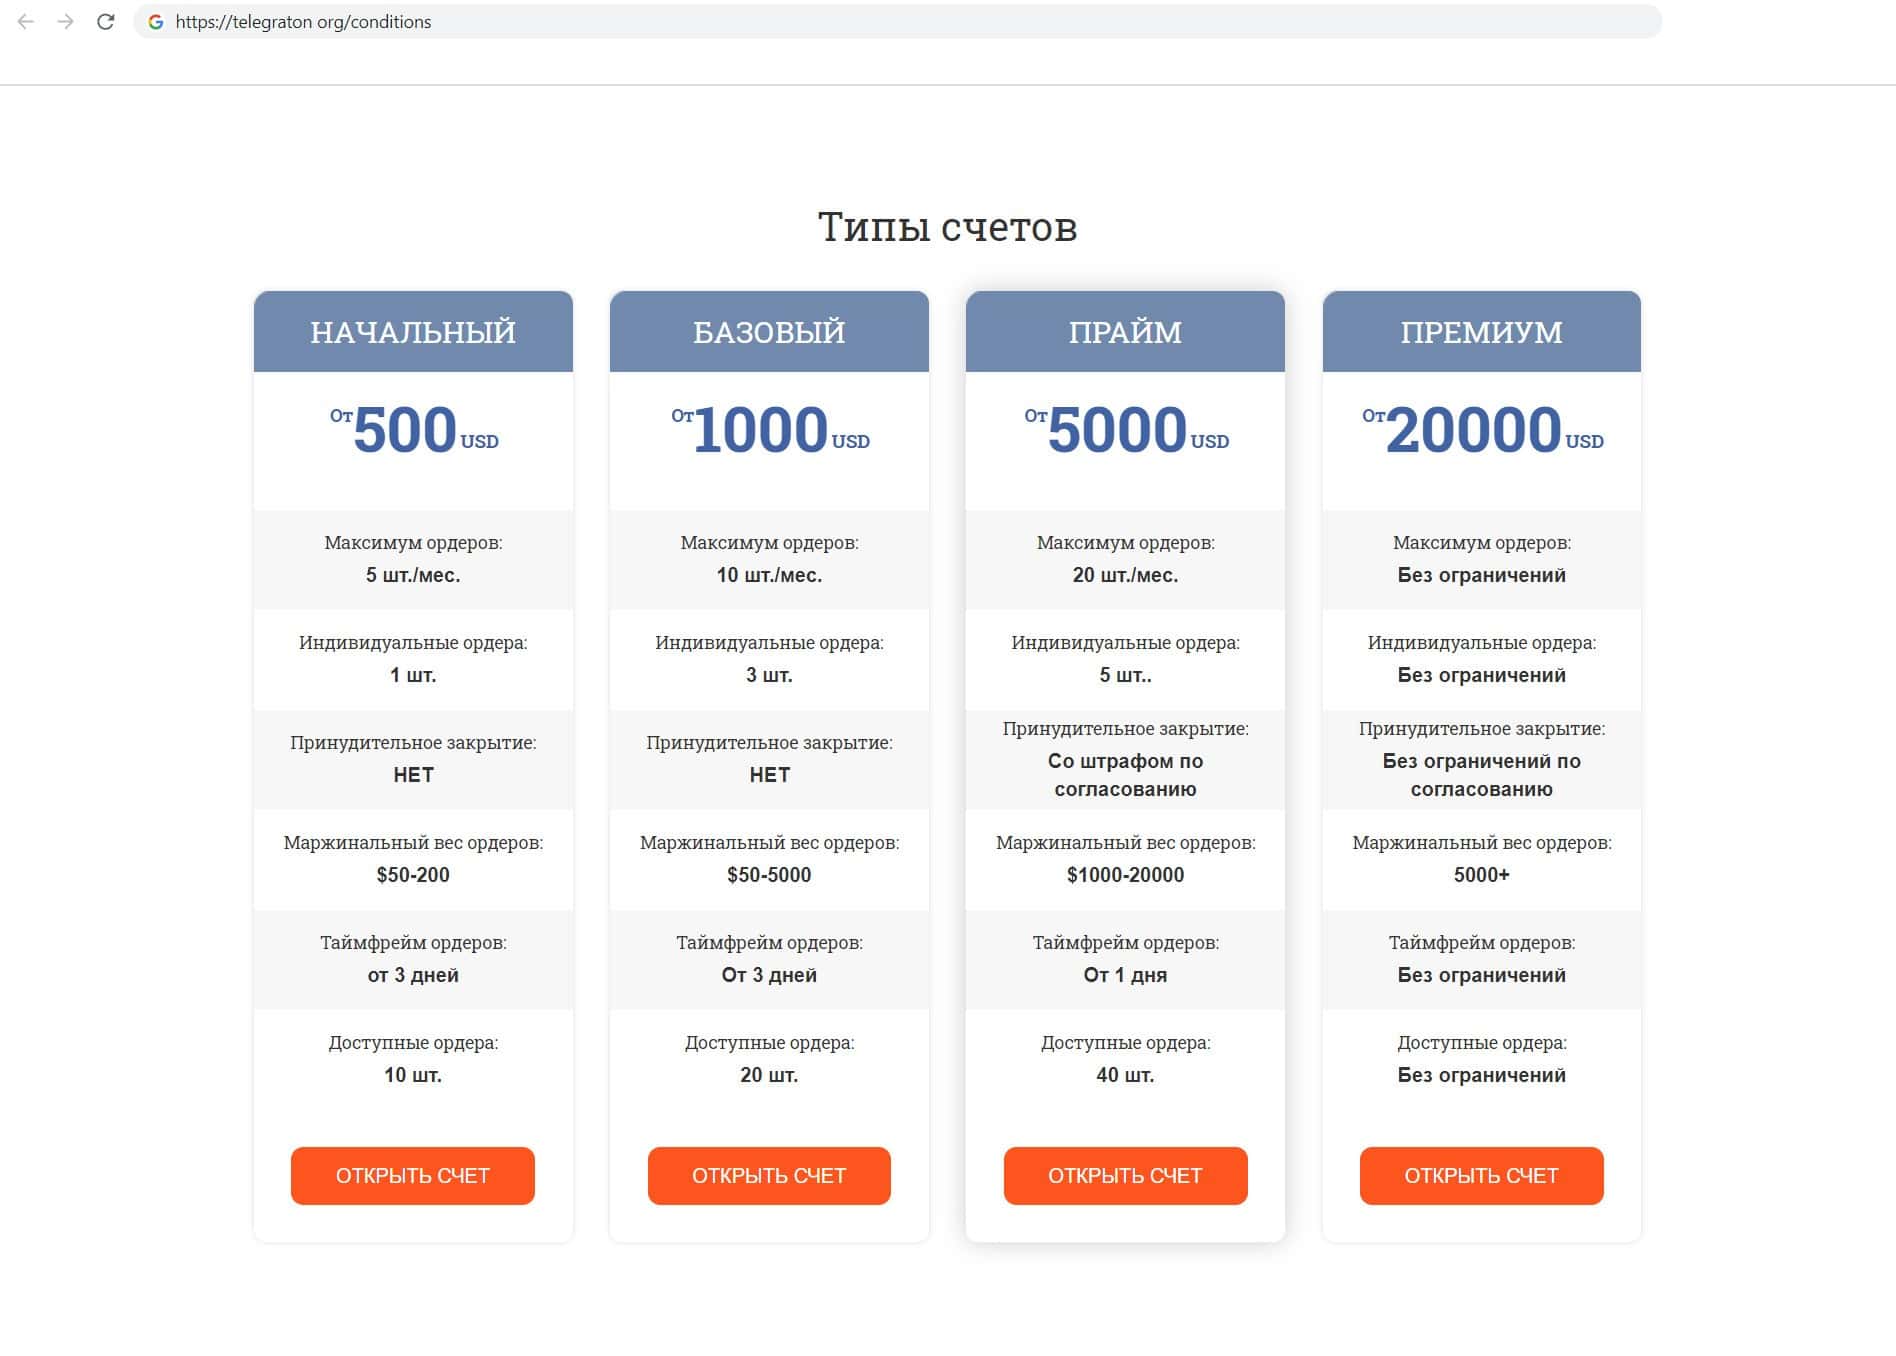Open account under ПРЕМИУМ plan
Image resolution: width=1896 pixels, height=1356 pixels.
pyautogui.click(x=1481, y=1175)
